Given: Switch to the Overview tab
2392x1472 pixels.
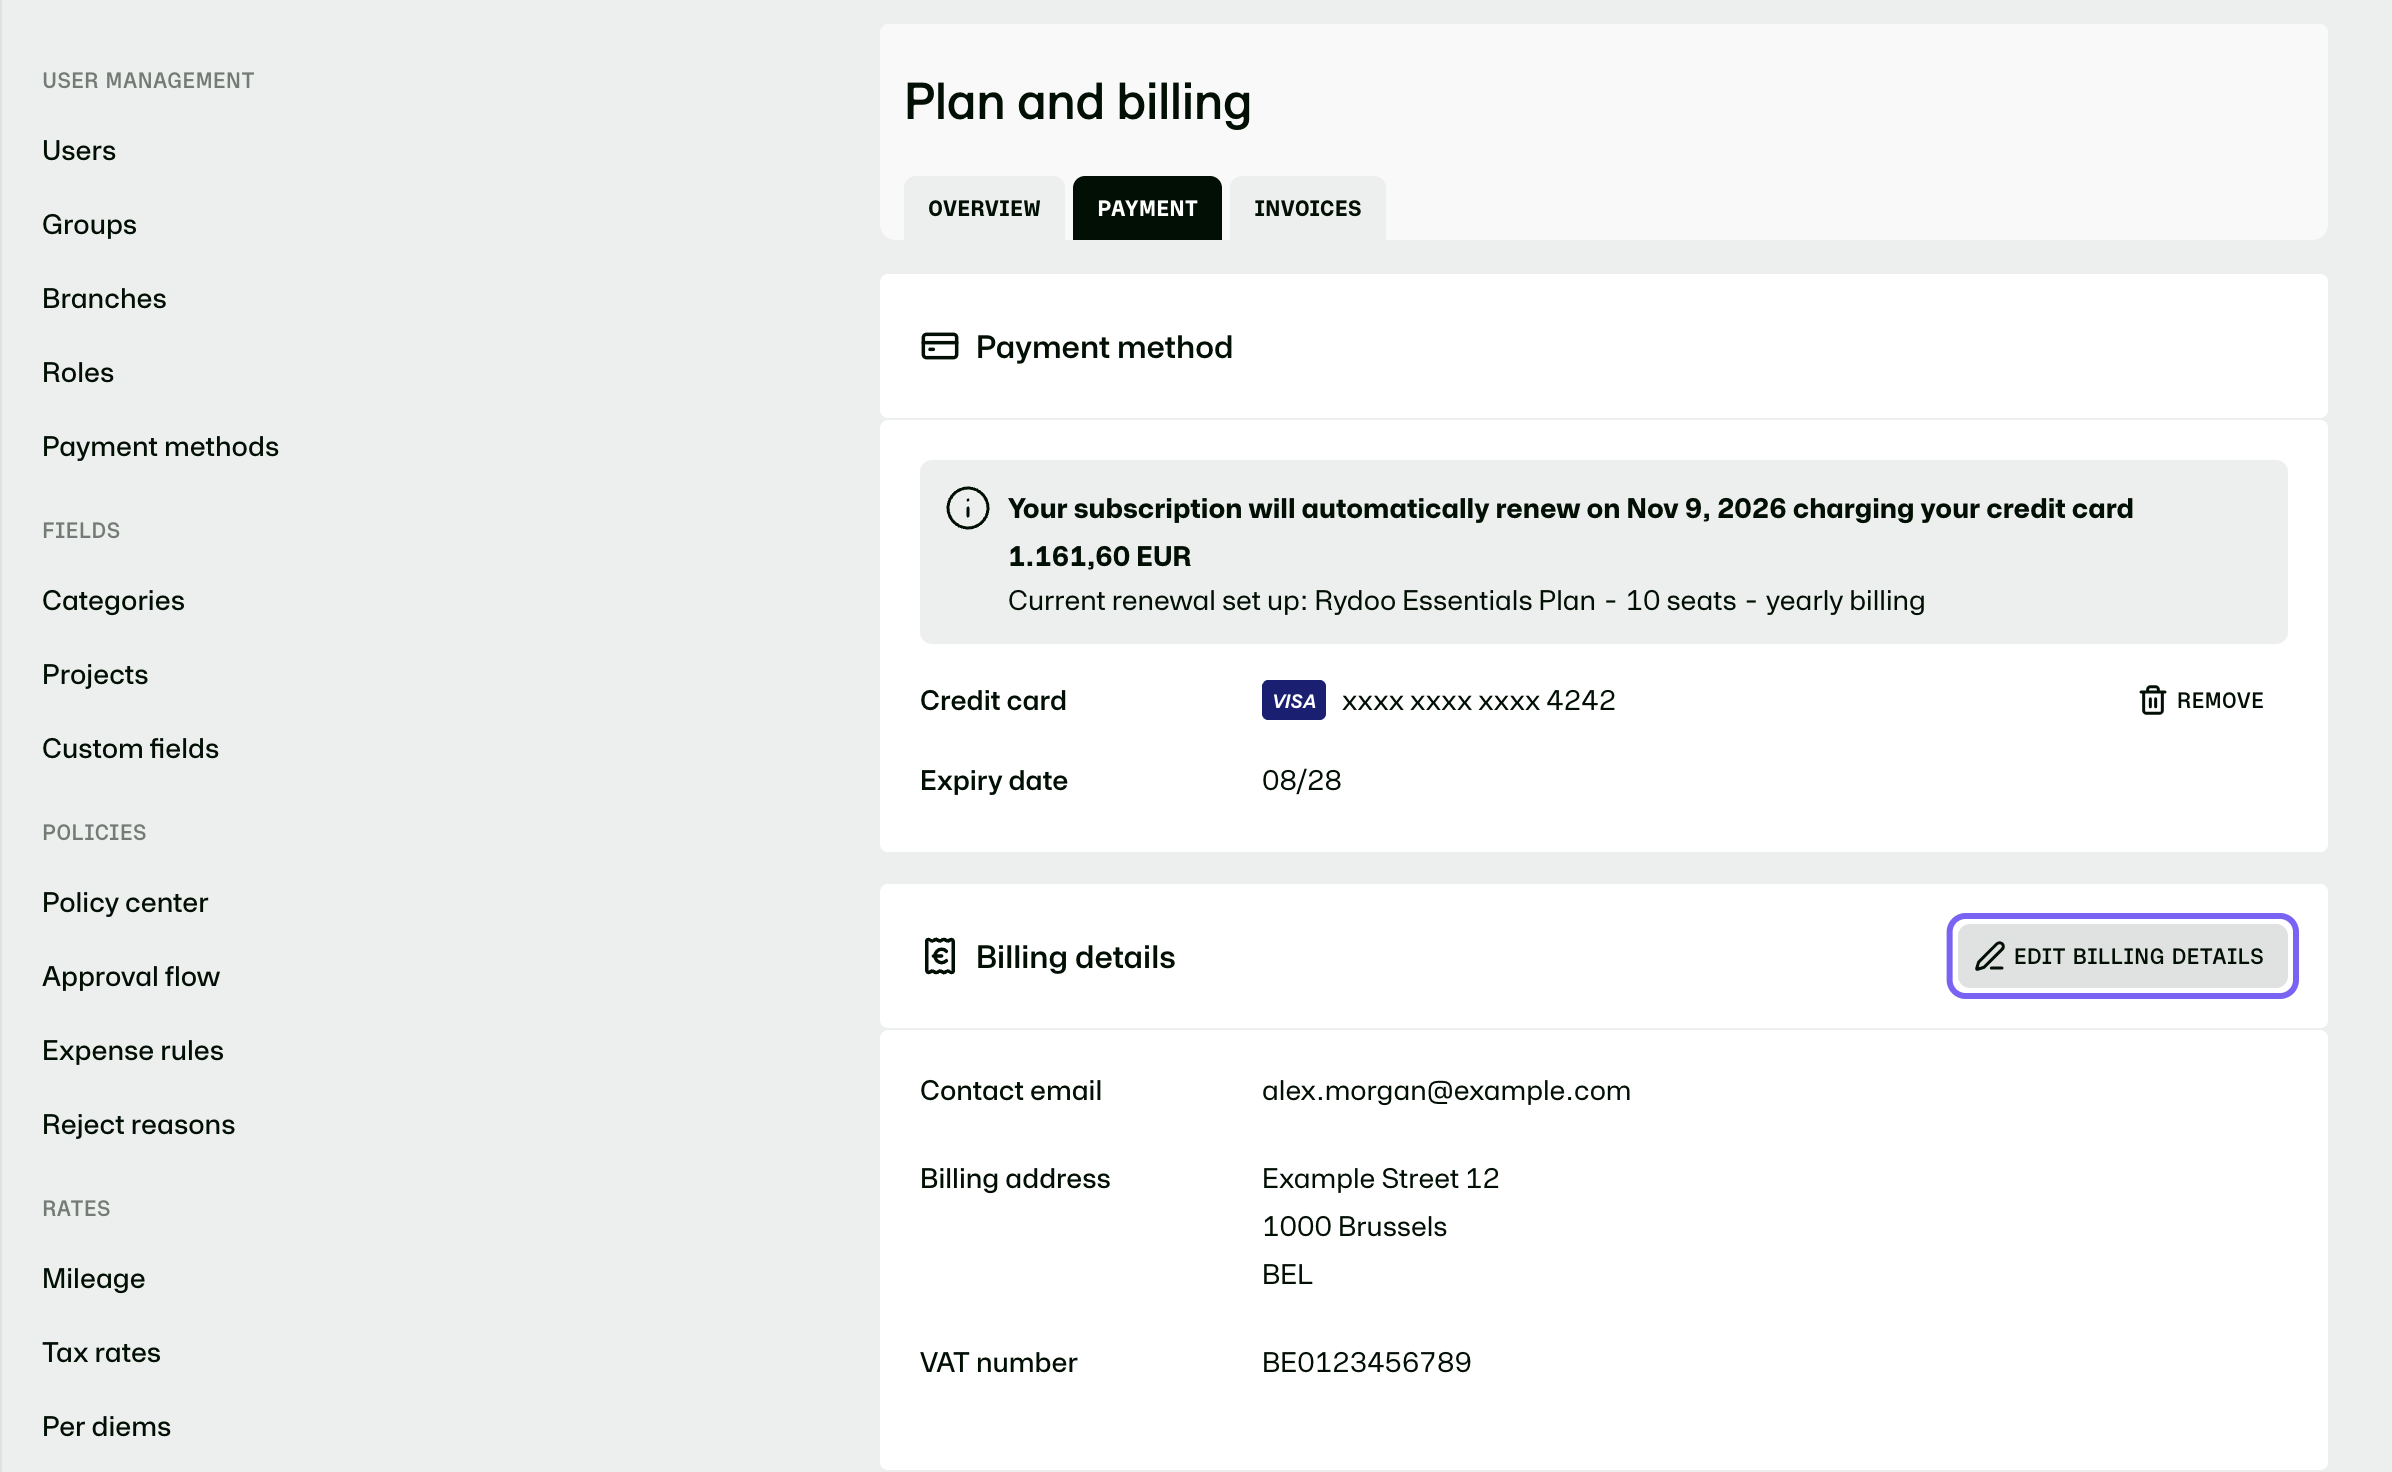Looking at the screenshot, I should pos(984,208).
